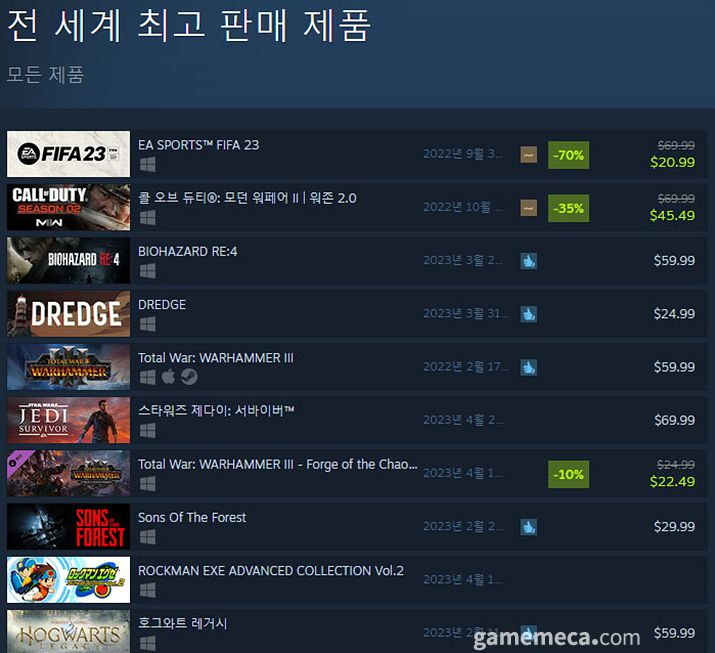Screen dimensions: 715x653
Task: Click the mixed review icon for FIFA 23
Action: coord(528,155)
